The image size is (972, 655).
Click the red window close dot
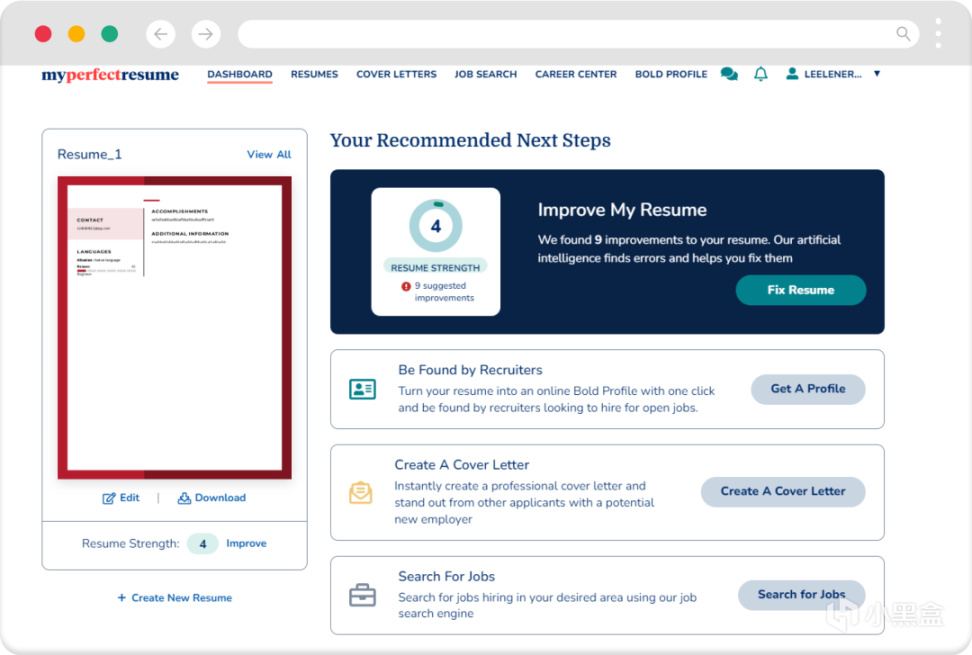pyautogui.click(x=43, y=33)
